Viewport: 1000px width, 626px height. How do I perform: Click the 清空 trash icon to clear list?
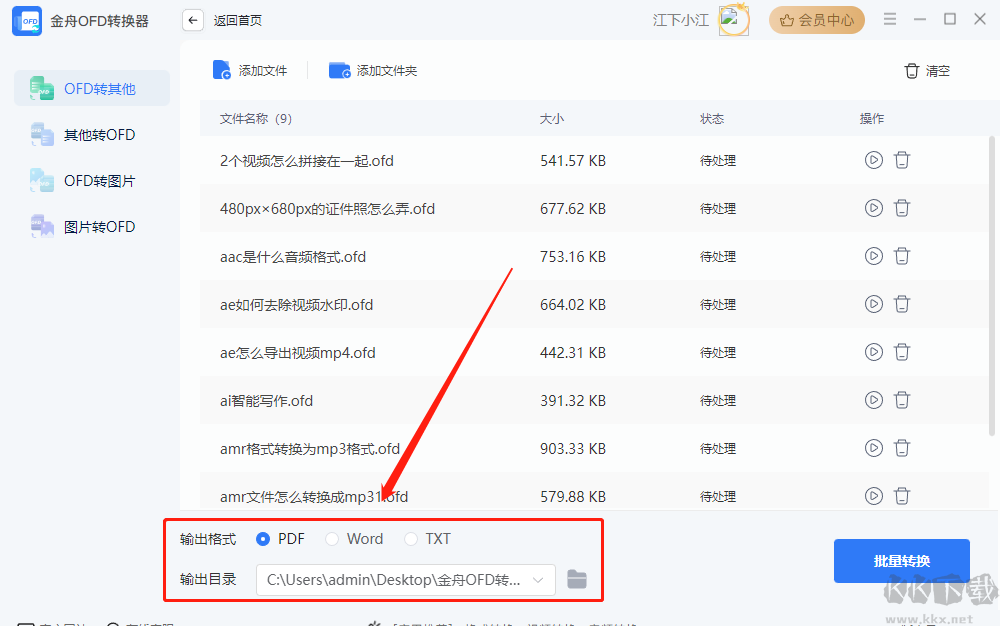pyautogui.click(x=911, y=71)
